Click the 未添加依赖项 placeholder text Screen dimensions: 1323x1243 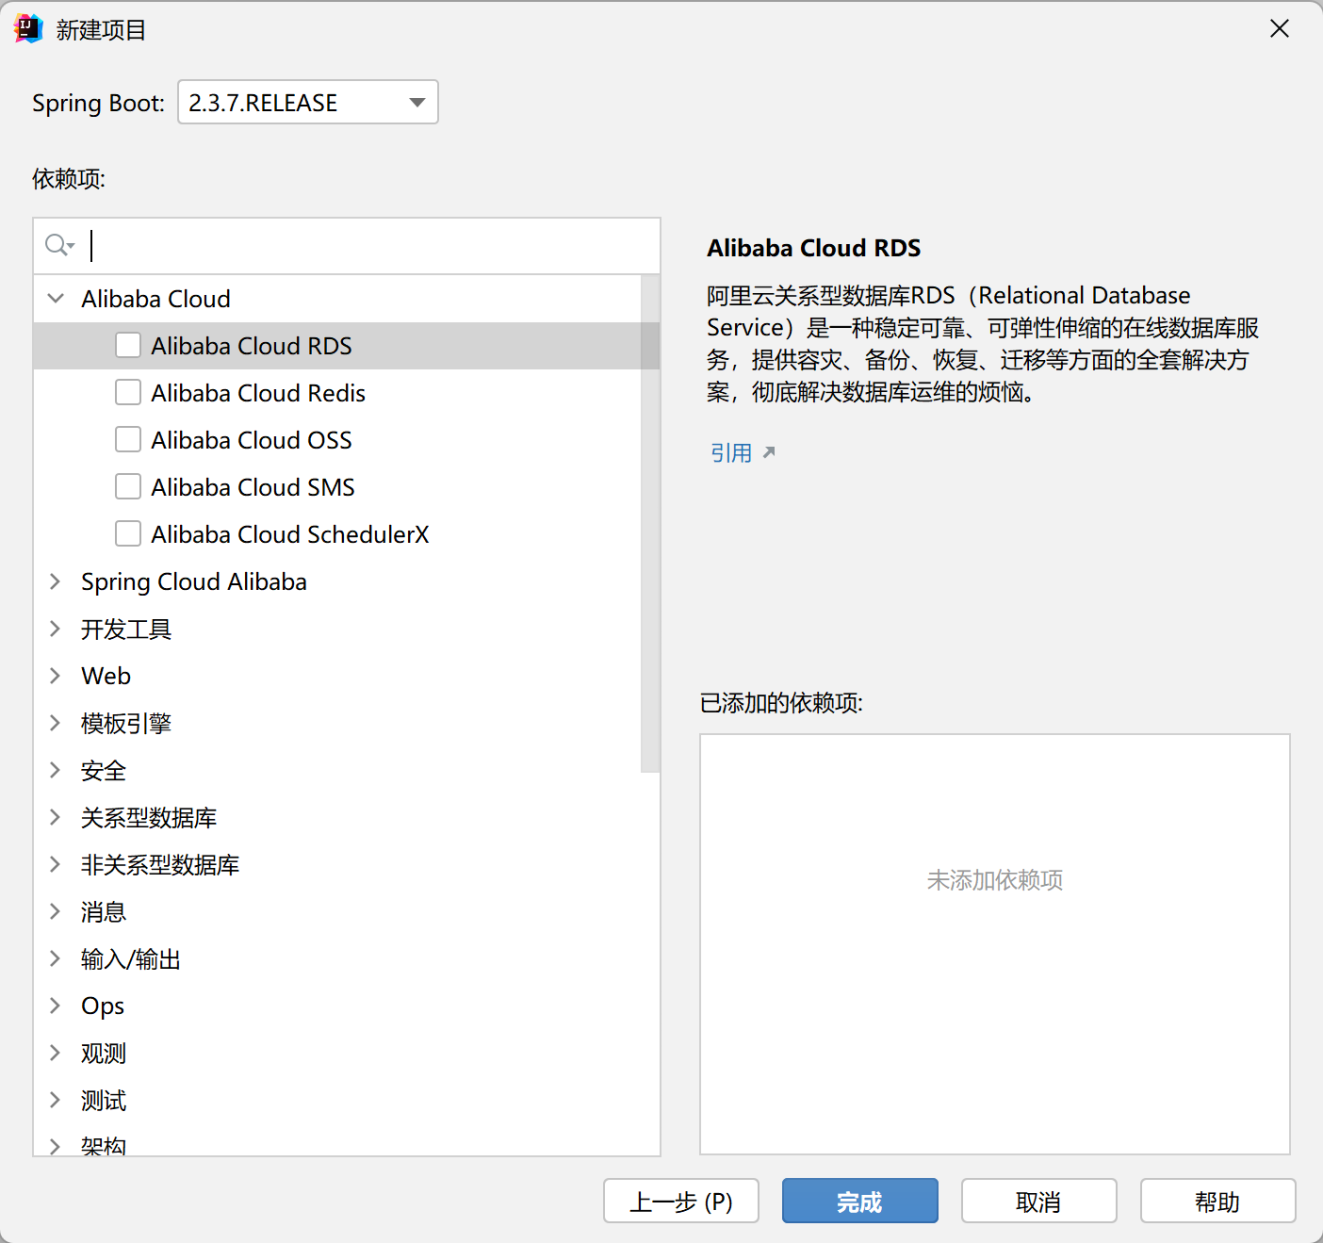pyautogui.click(x=995, y=880)
